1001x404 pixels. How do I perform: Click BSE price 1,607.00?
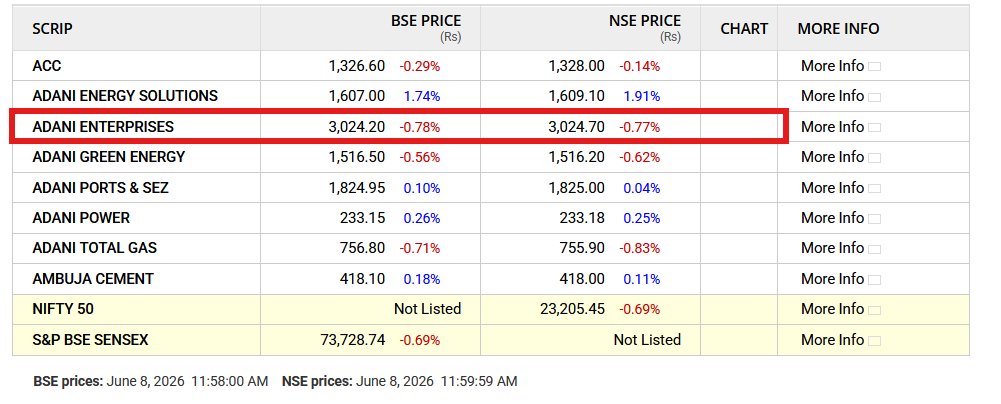[x=357, y=96]
